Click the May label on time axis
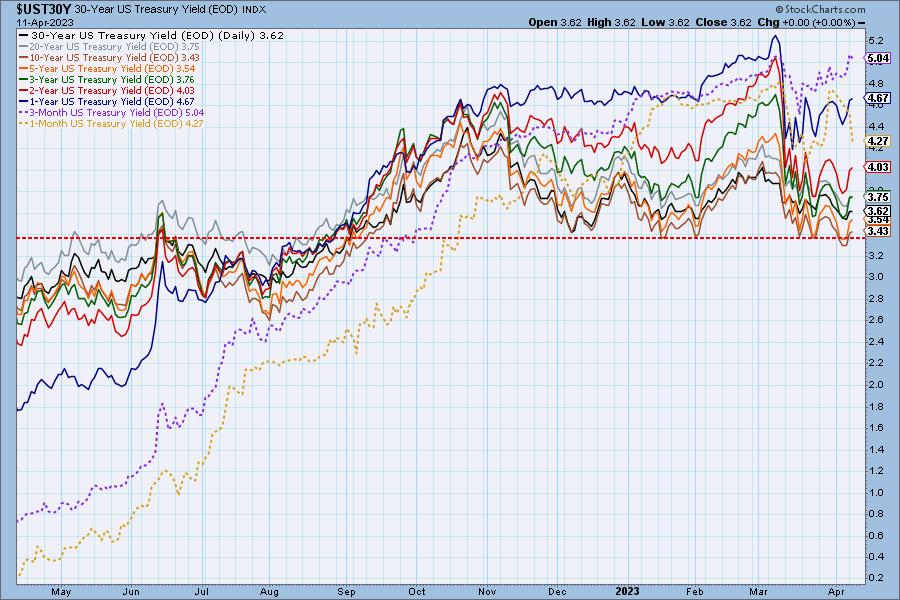Viewport: 900px width, 600px height. click(61, 591)
